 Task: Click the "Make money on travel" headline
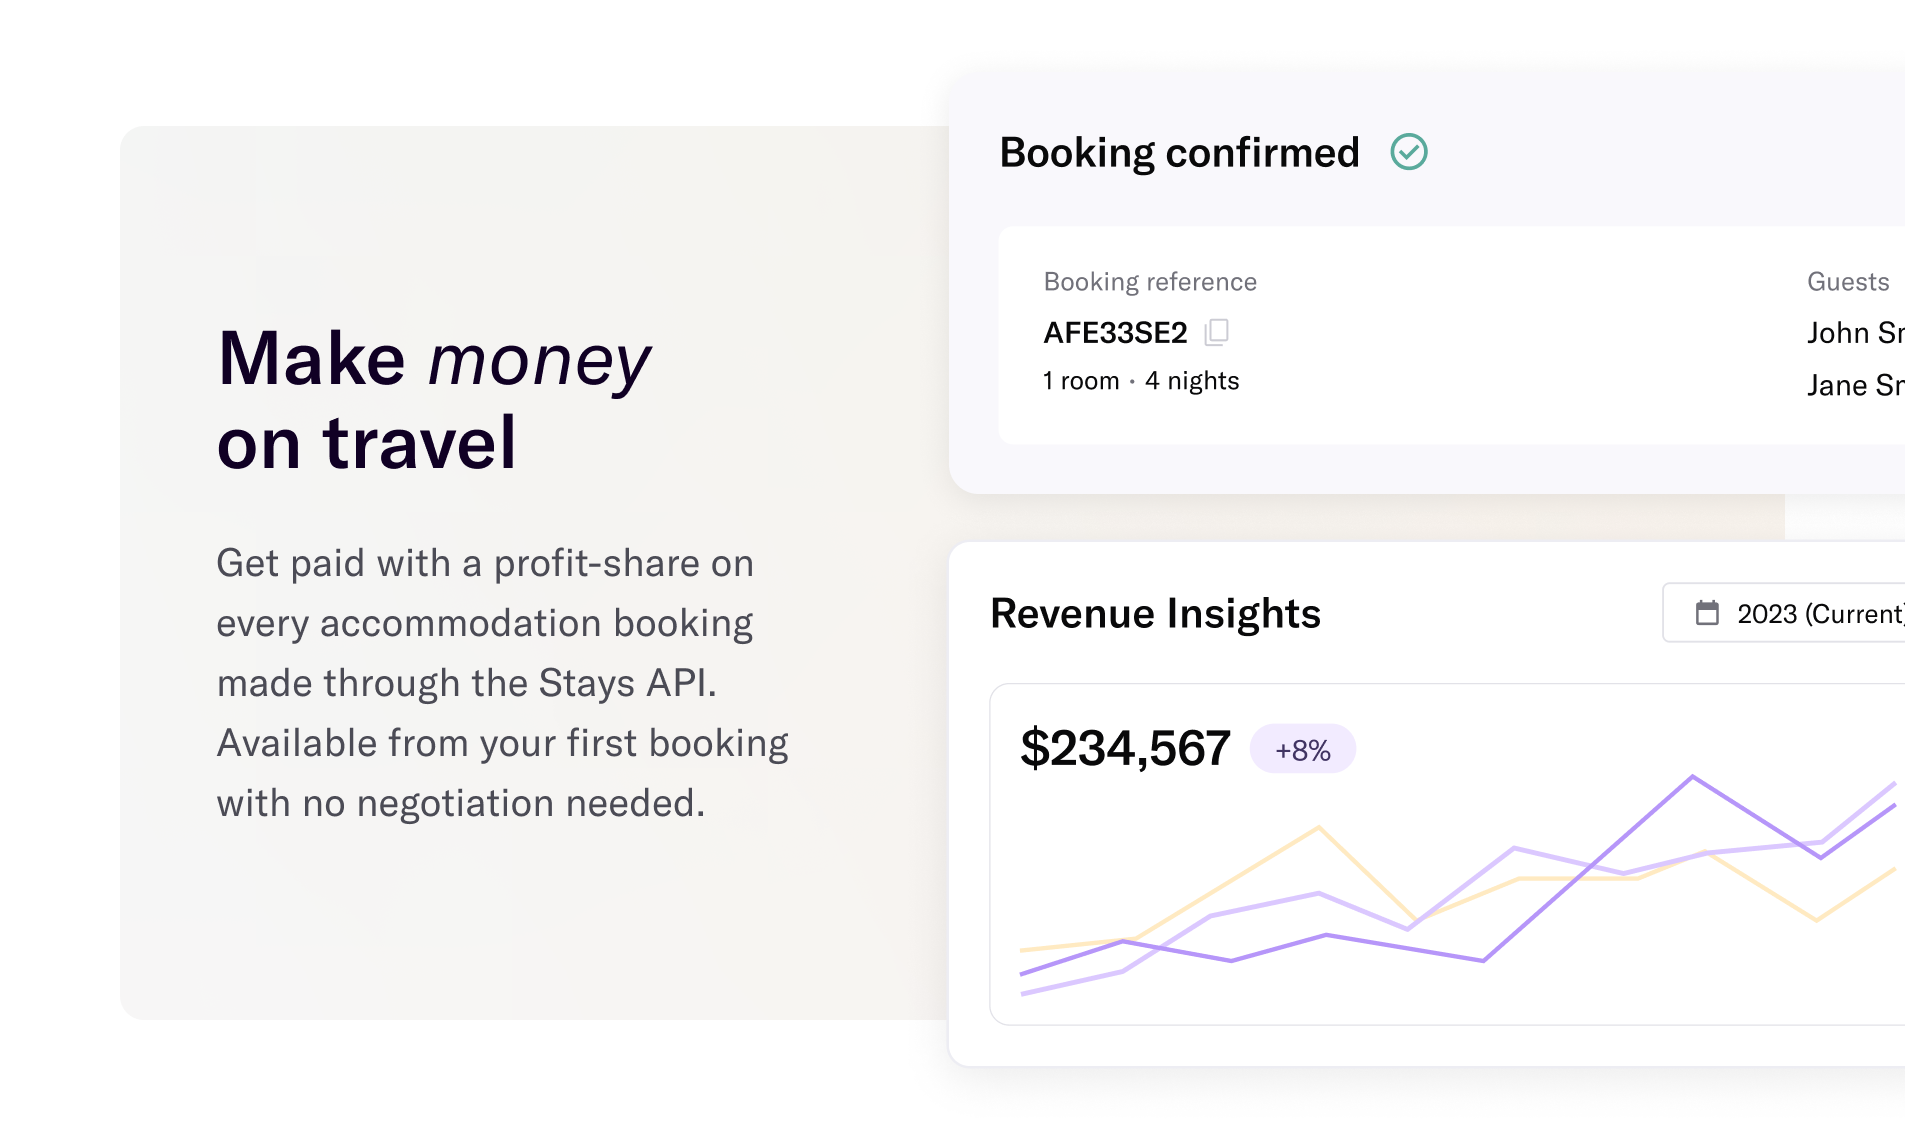434,400
